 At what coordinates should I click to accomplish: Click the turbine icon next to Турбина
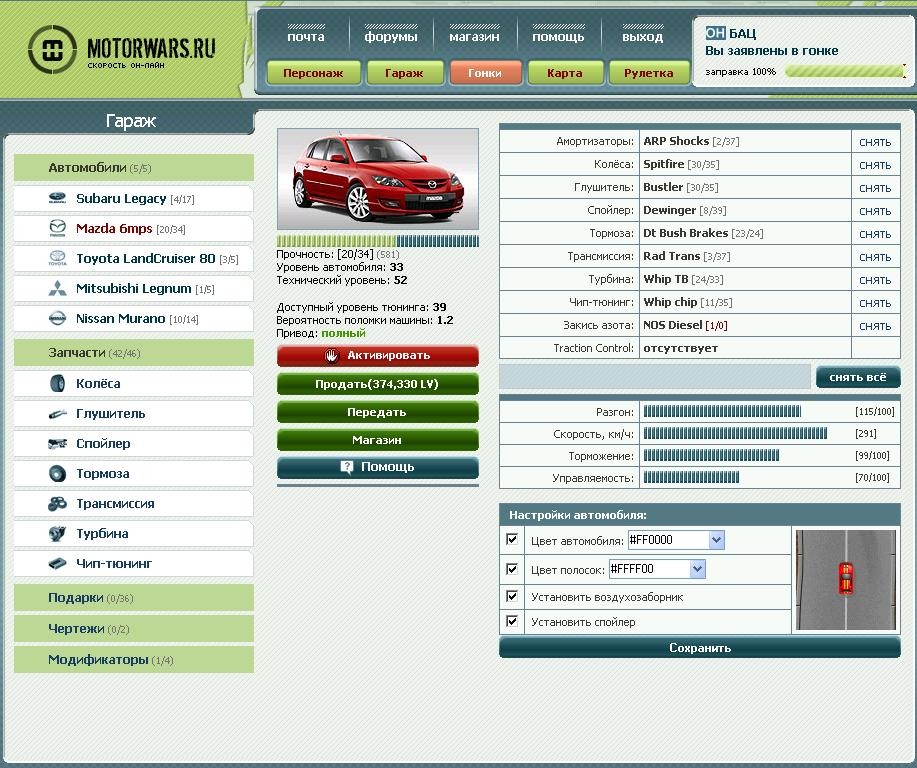click(57, 533)
